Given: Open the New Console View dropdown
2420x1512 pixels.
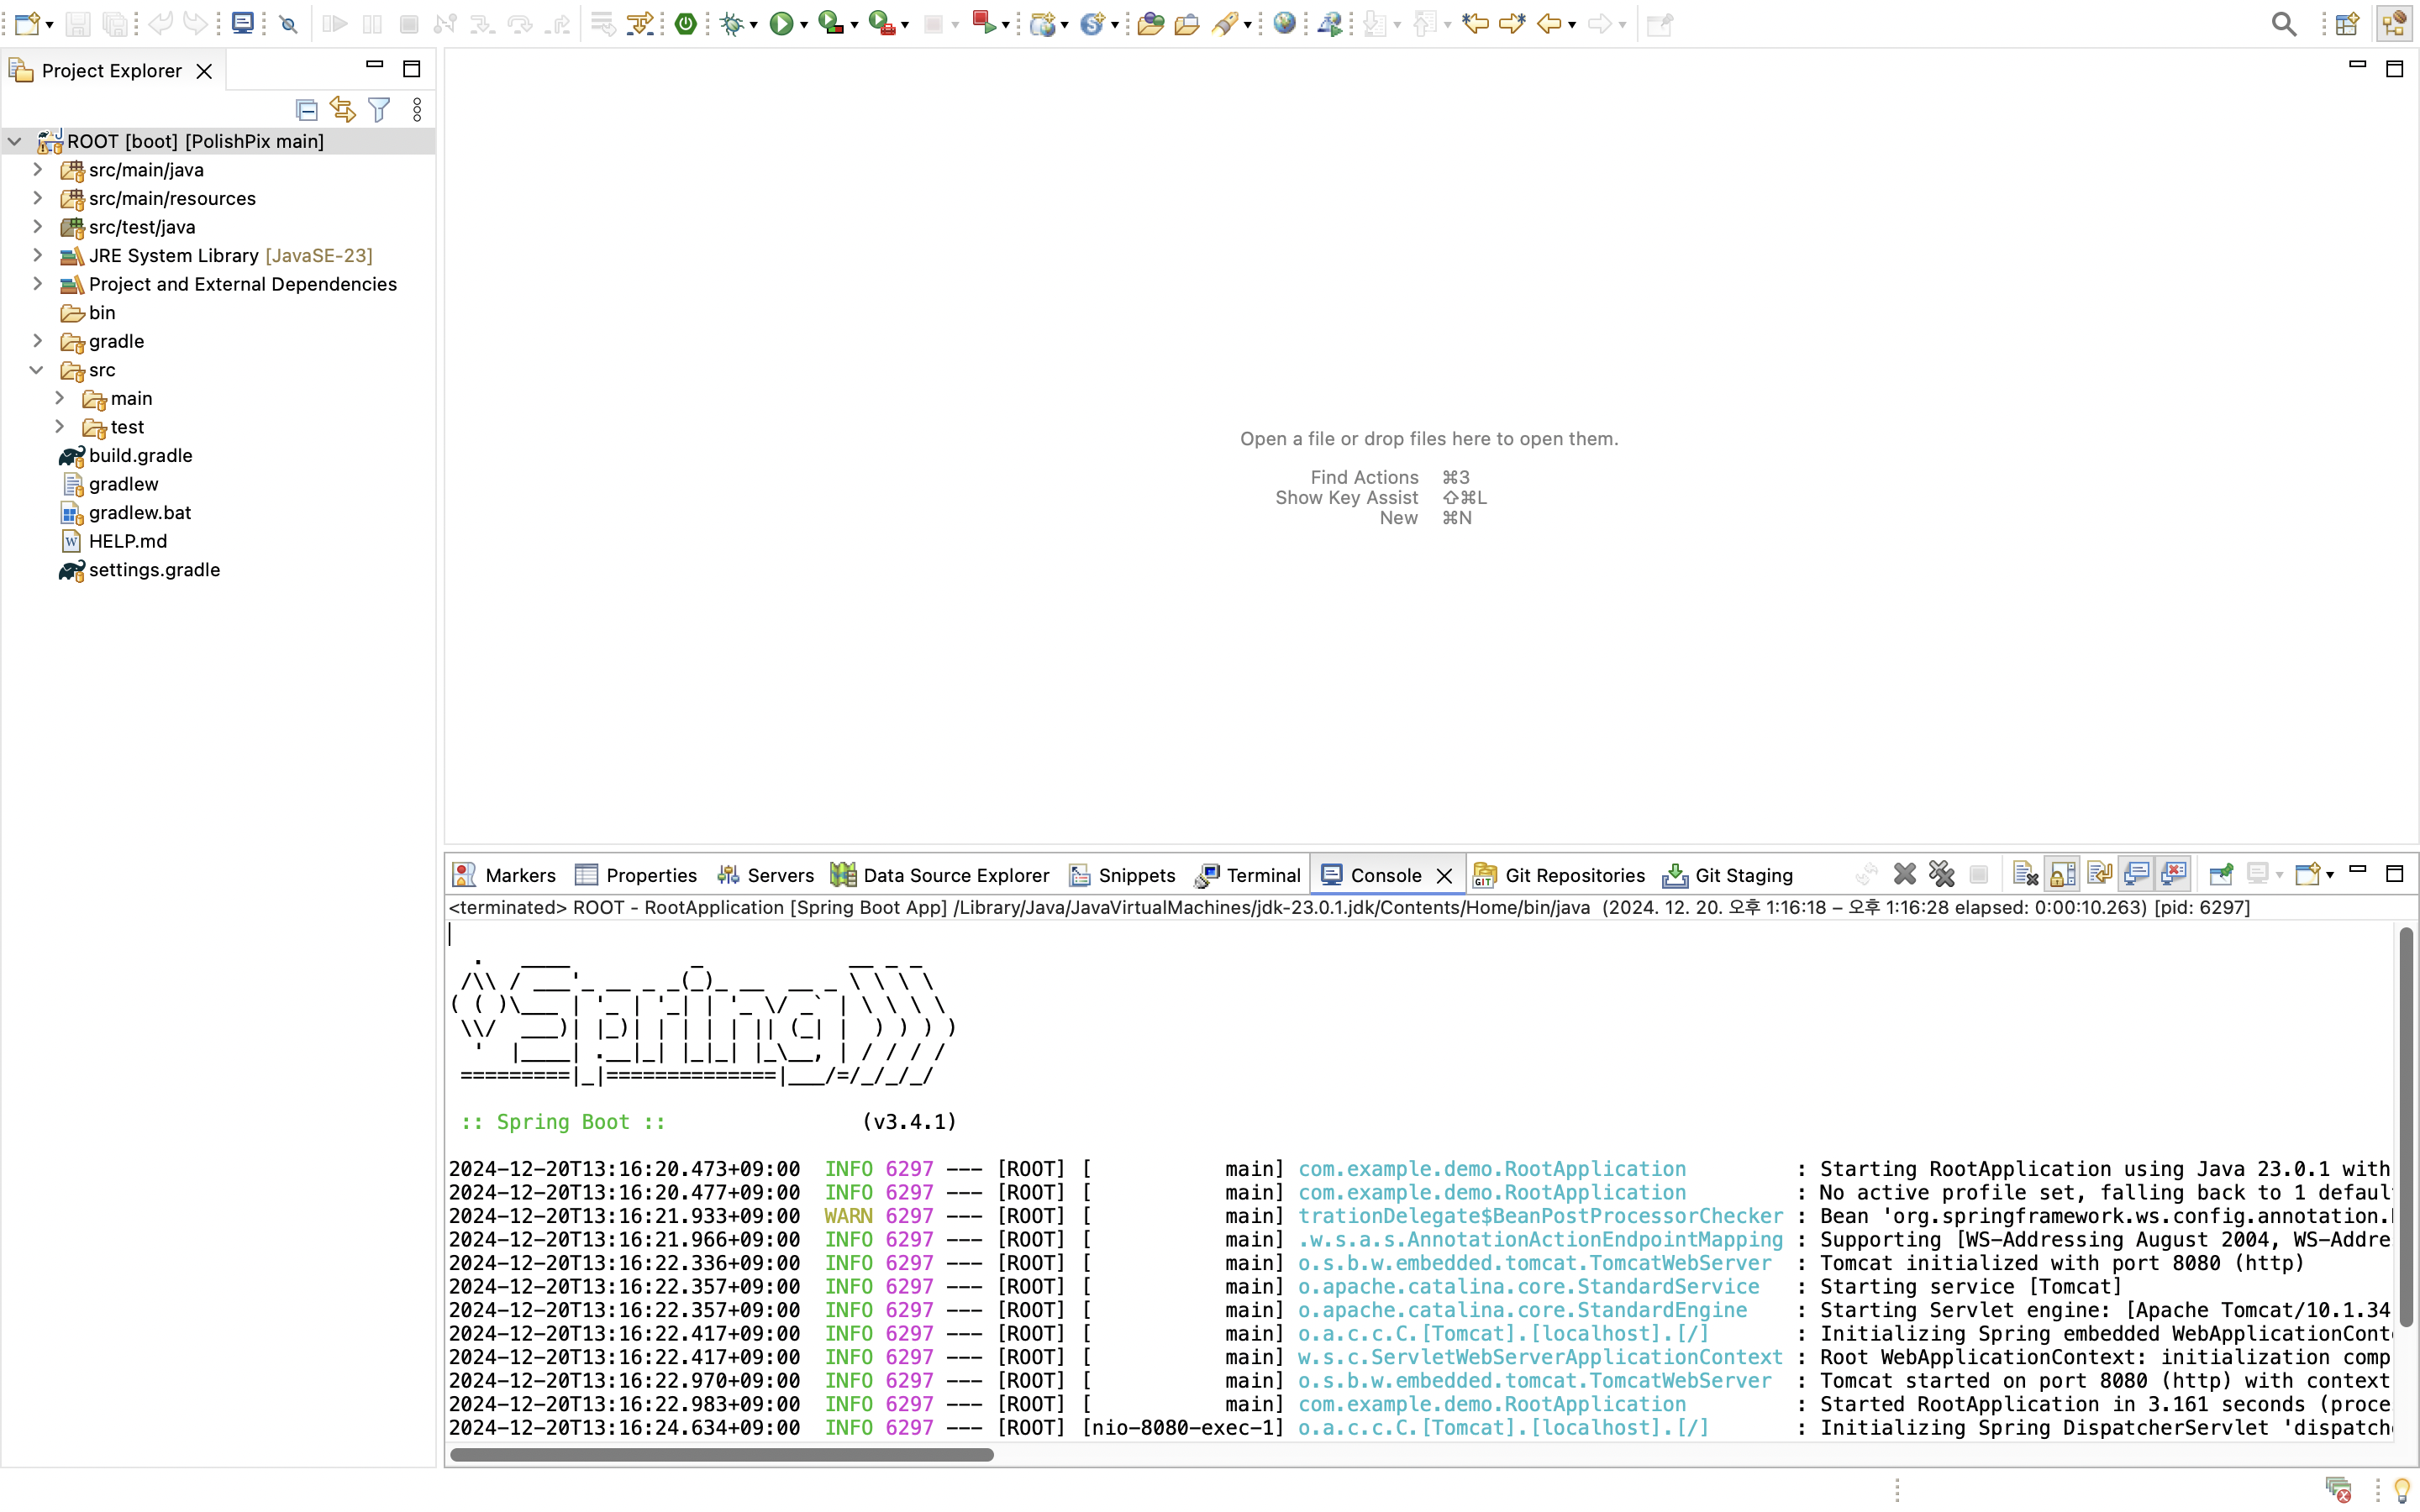Looking at the screenshot, I should pos(2330,875).
